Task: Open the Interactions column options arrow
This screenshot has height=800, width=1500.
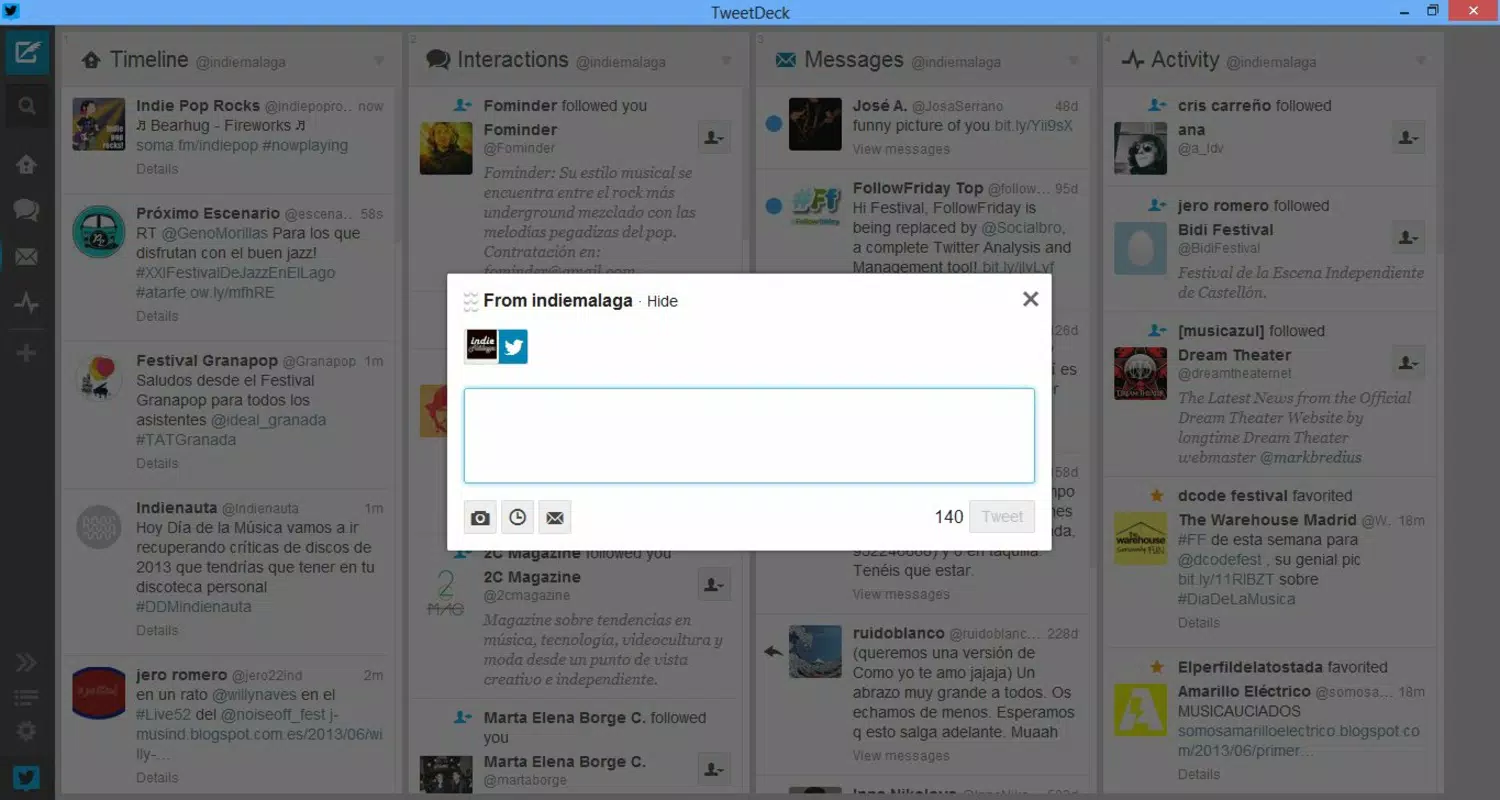Action: click(x=726, y=61)
